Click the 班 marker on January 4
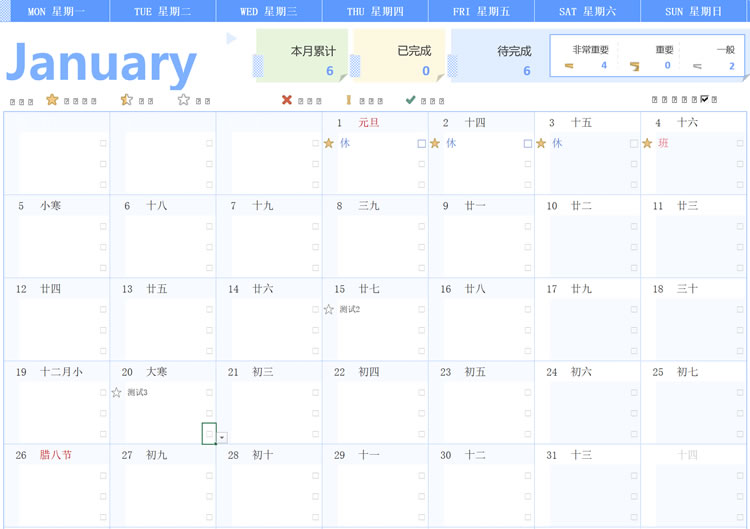The width and height of the screenshot is (750, 529). 663,143
